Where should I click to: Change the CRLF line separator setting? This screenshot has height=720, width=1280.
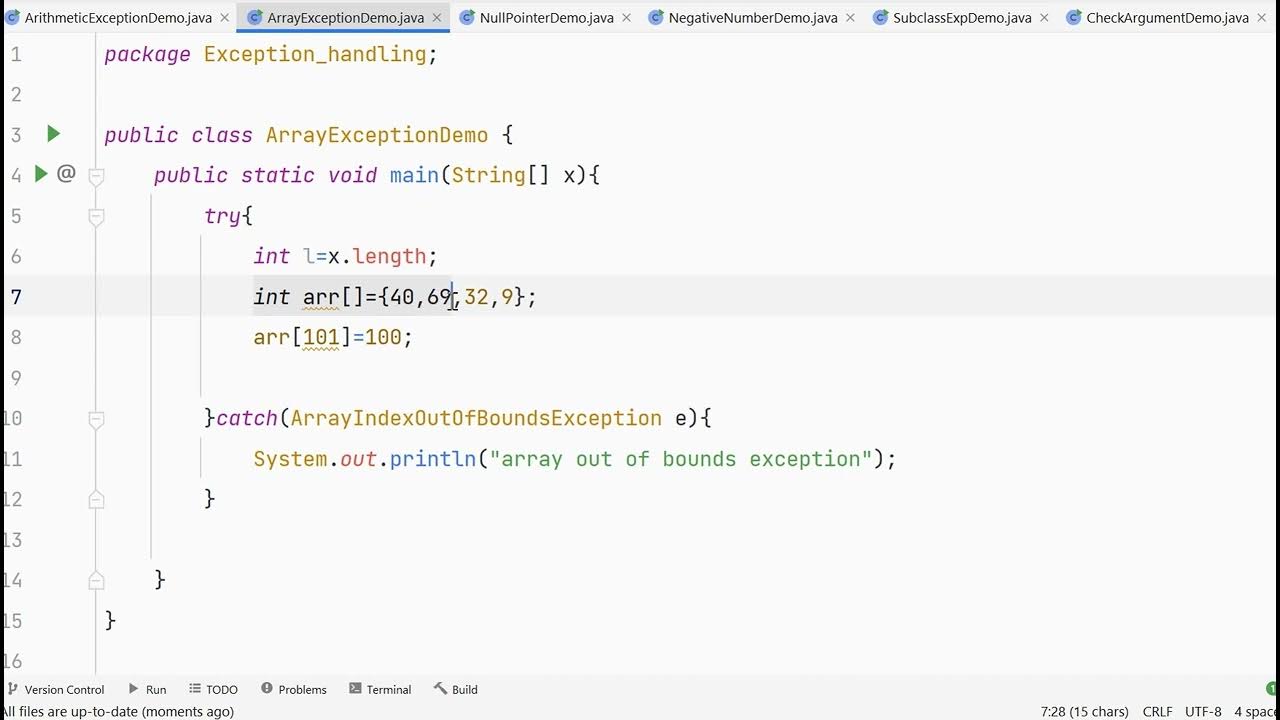click(1157, 712)
